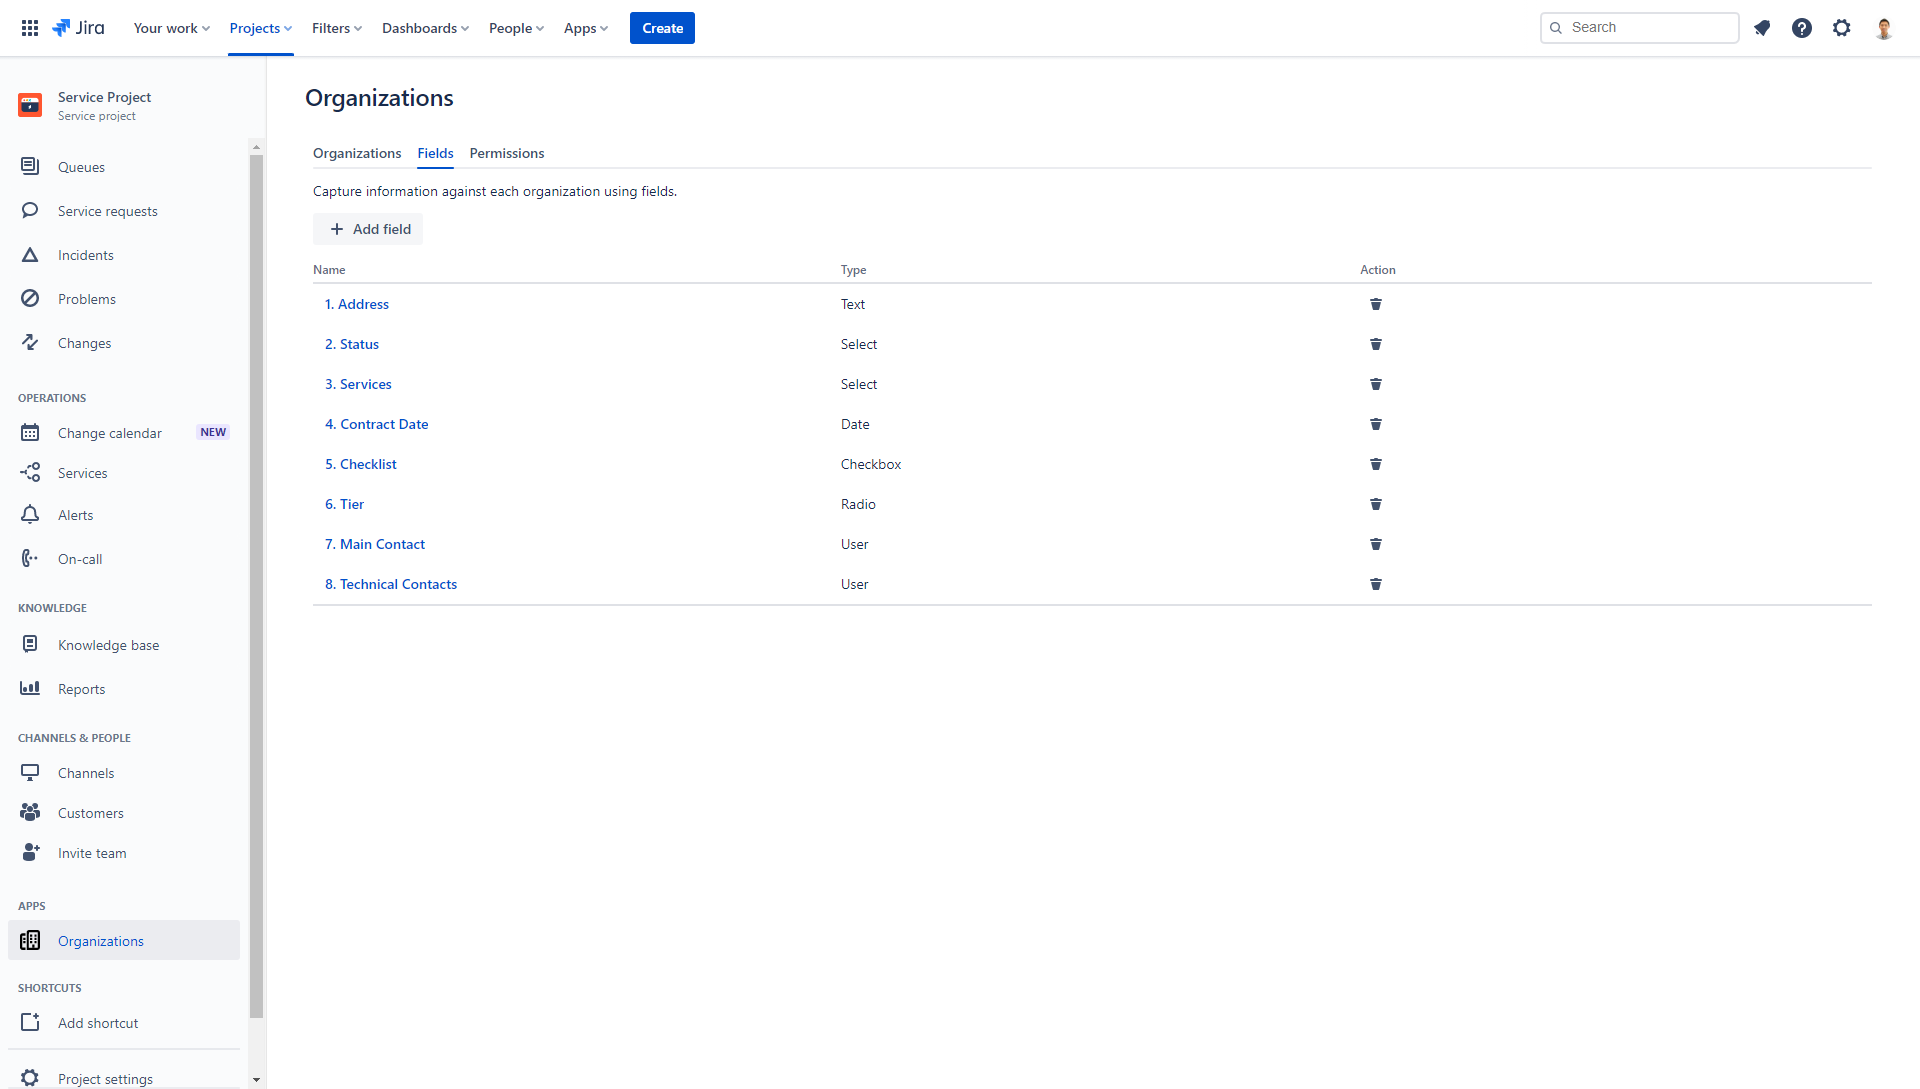
Task: Open settings gear in top bar
Action: click(1841, 28)
